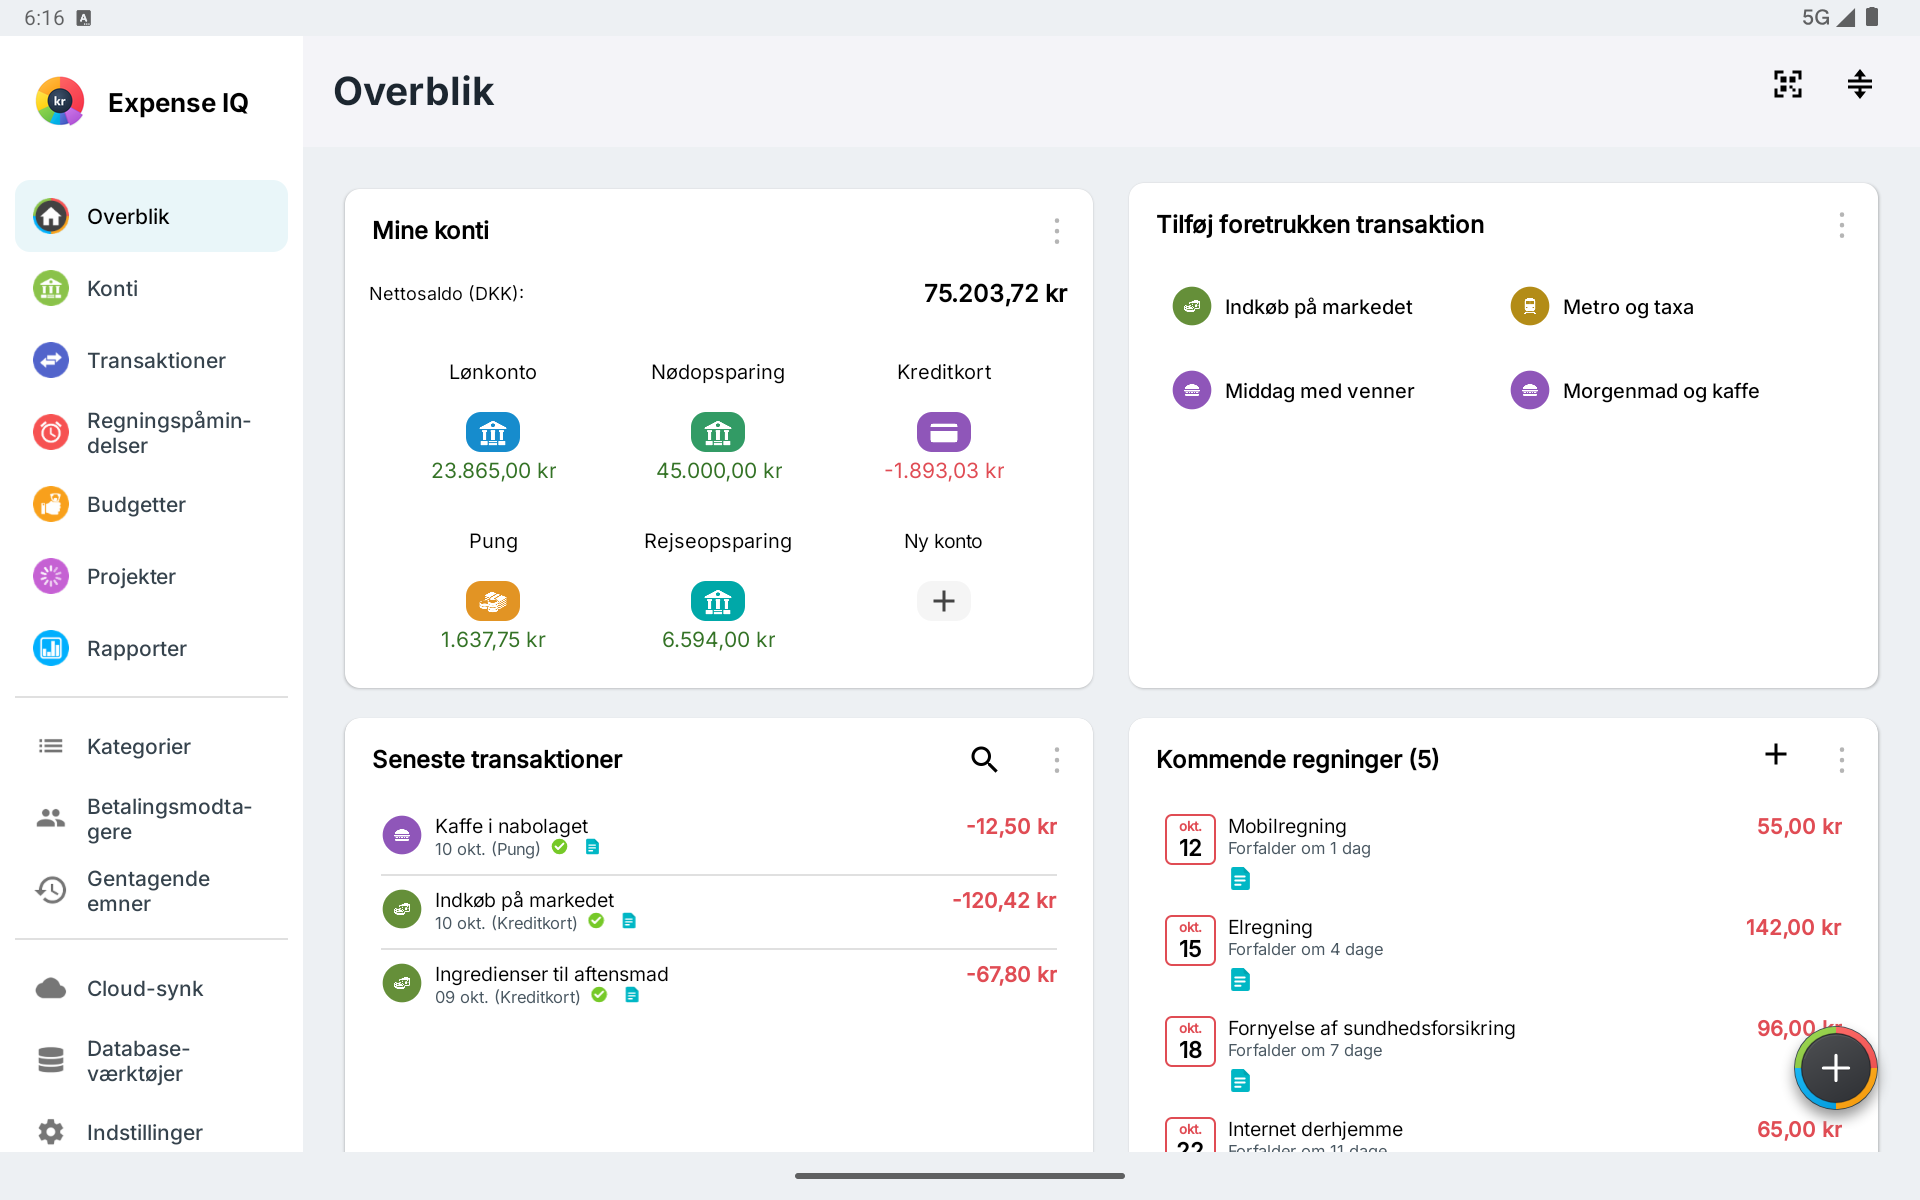This screenshot has width=1920, height=1200.
Task: Open the Pung wallet account icon
Action: click(x=493, y=601)
